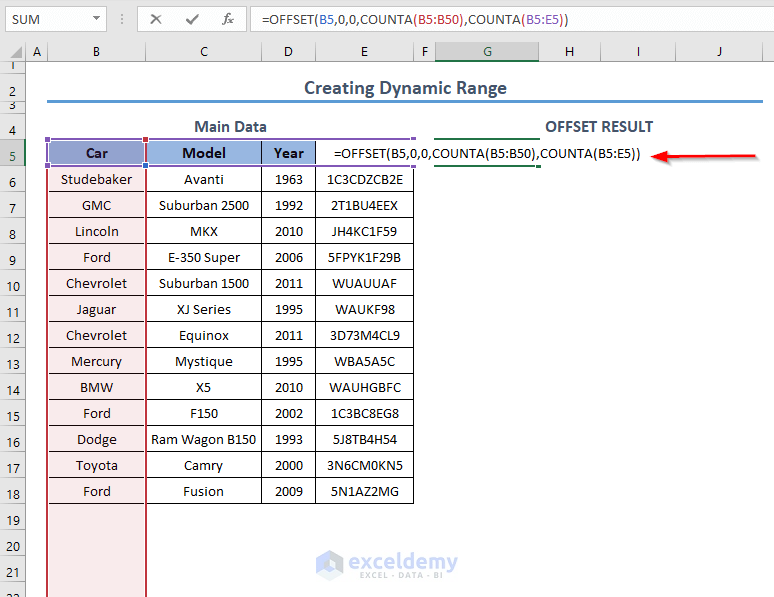774x597 pixels.
Task: Click the Ram Wagon B150 cell
Action: (204, 439)
